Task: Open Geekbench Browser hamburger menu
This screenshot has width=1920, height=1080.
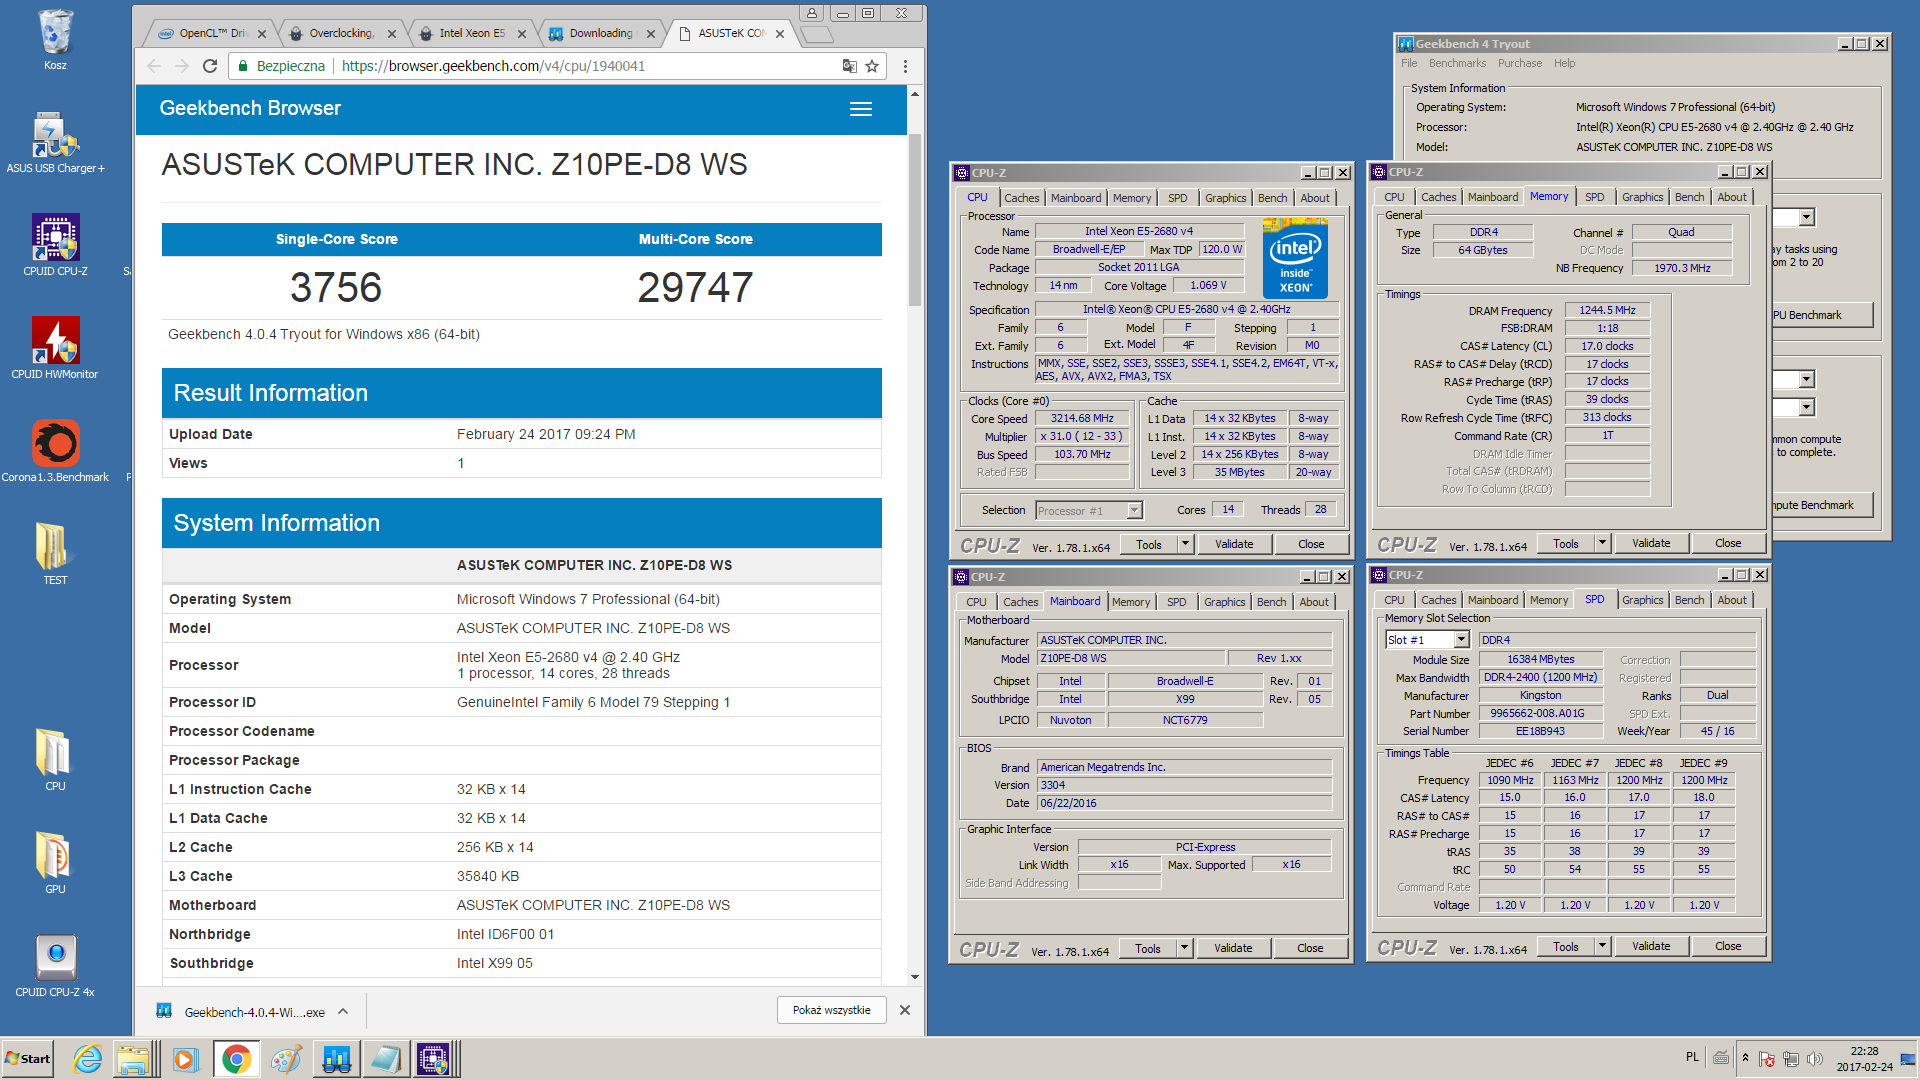Action: click(861, 109)
